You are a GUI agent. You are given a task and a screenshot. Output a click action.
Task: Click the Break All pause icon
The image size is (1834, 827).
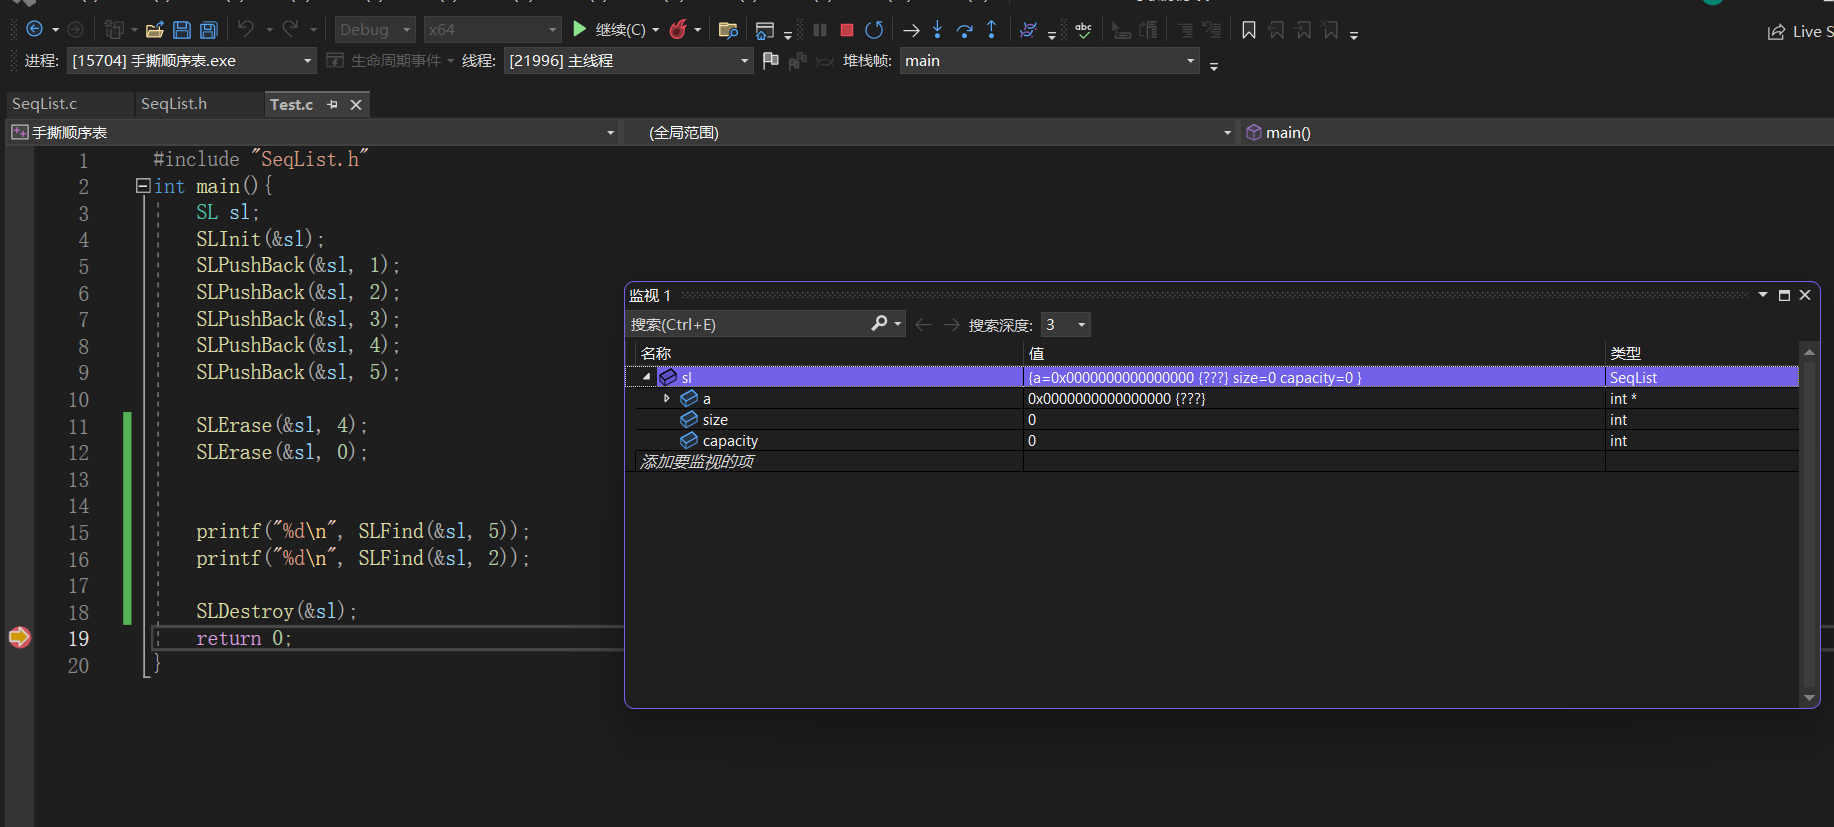(820, 30)
